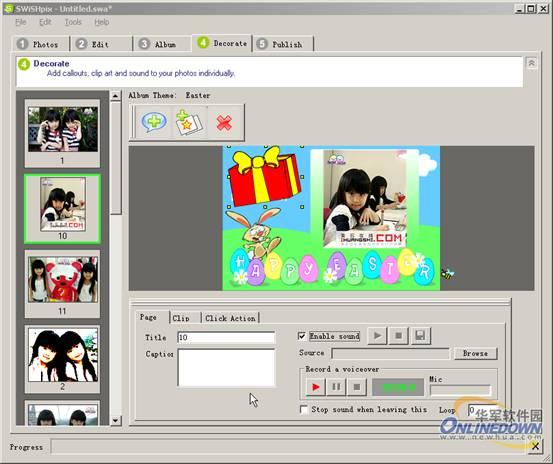Open the Tools menu
The width and height of the screenshot is (553, 464).
click(73, 22)
